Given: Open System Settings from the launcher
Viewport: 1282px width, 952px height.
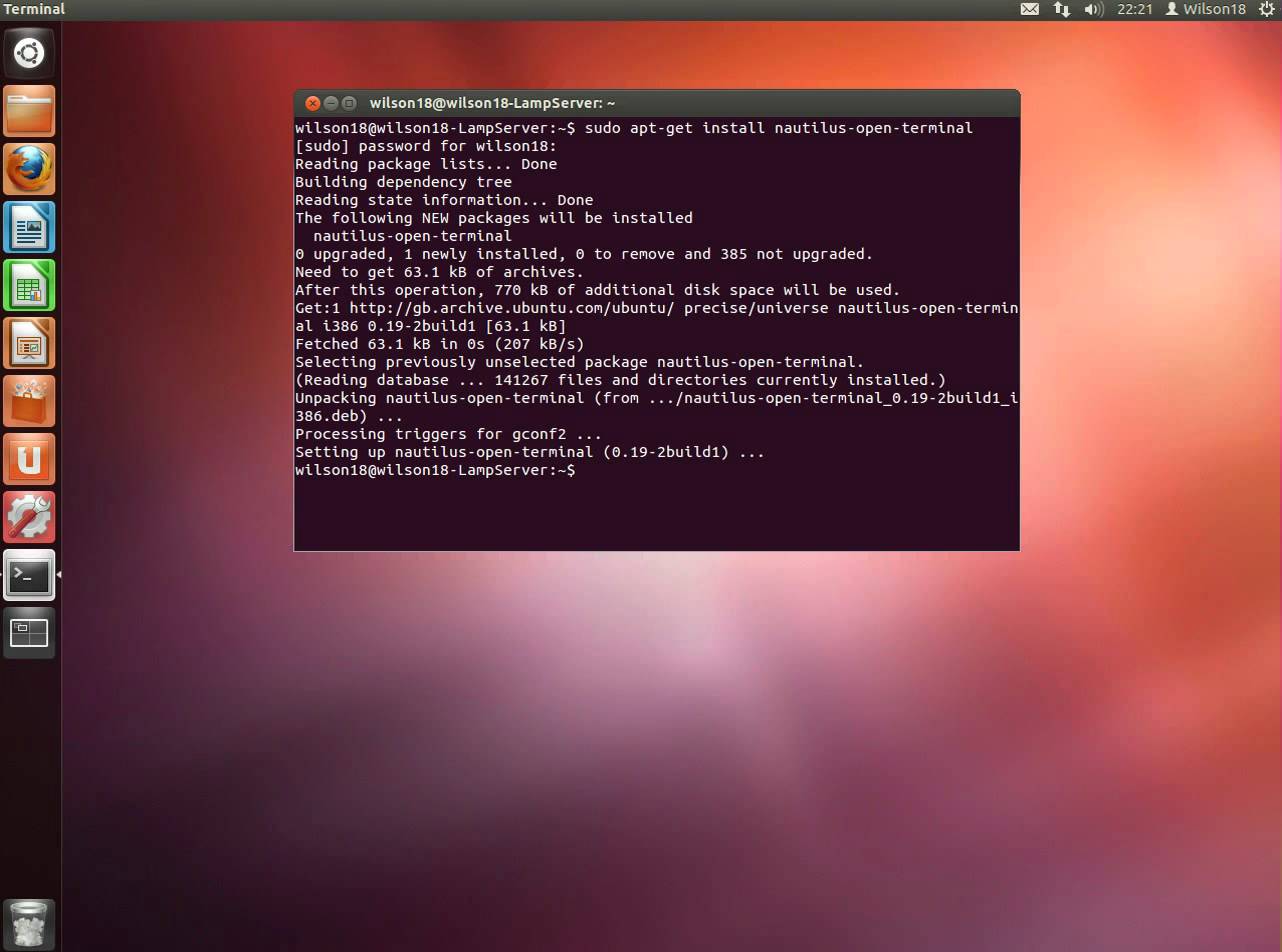Looking at the screenshot, I should tap(29, 517).
